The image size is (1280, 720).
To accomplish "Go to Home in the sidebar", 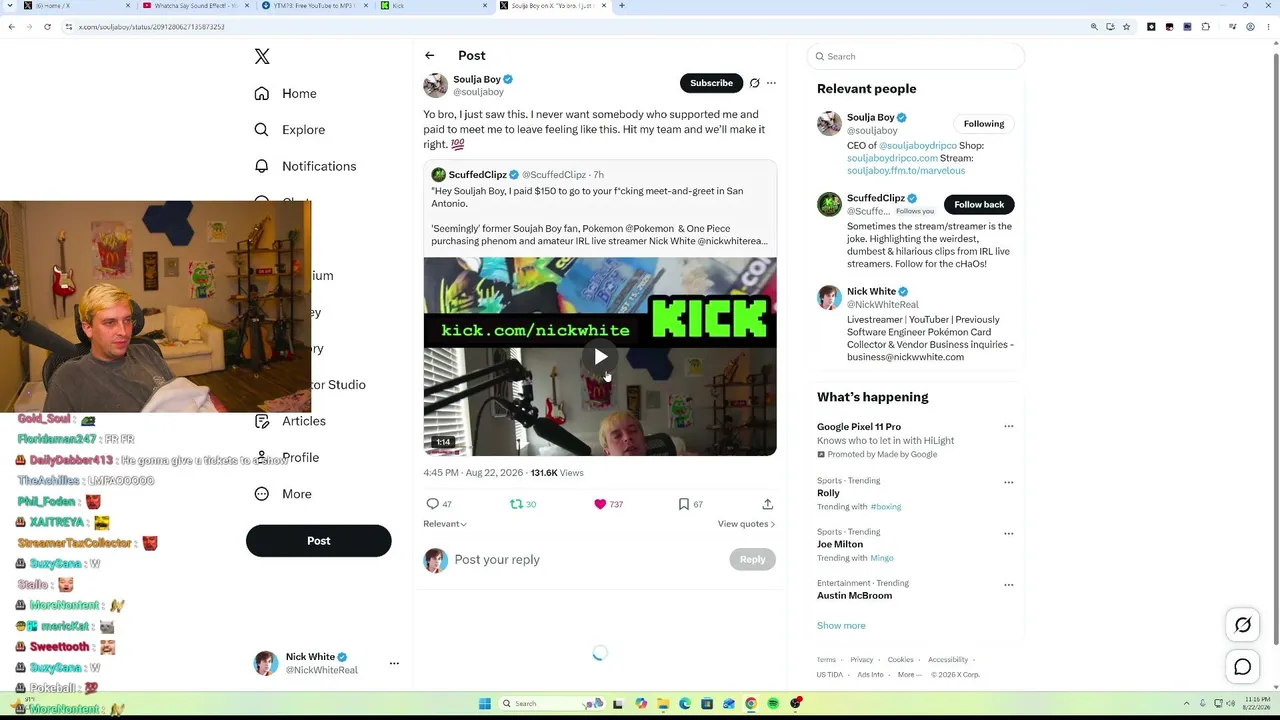I will click(x=286, y=93).
